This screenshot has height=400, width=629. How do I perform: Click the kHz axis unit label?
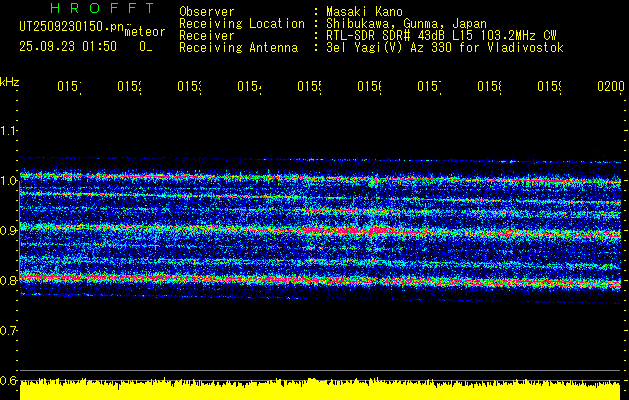click(x=9, y=82)
